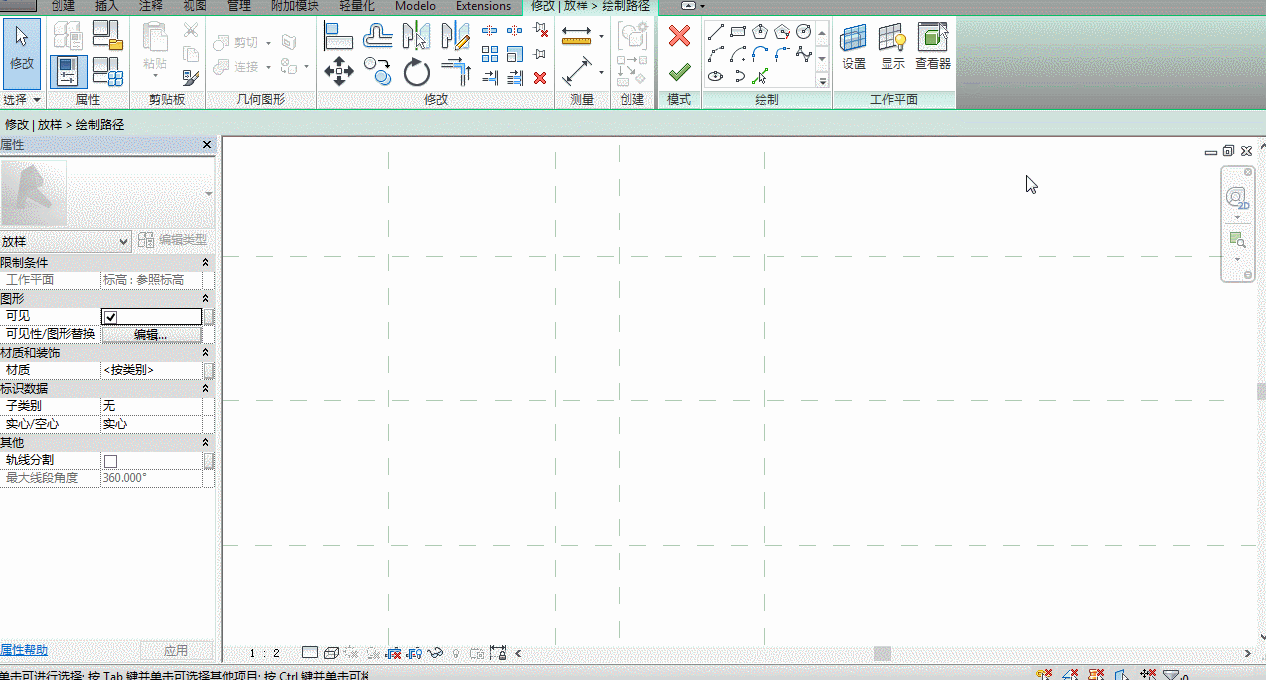
Task: Click the 编辑类型 (Edit Type) button
Action: coord(173,240)
